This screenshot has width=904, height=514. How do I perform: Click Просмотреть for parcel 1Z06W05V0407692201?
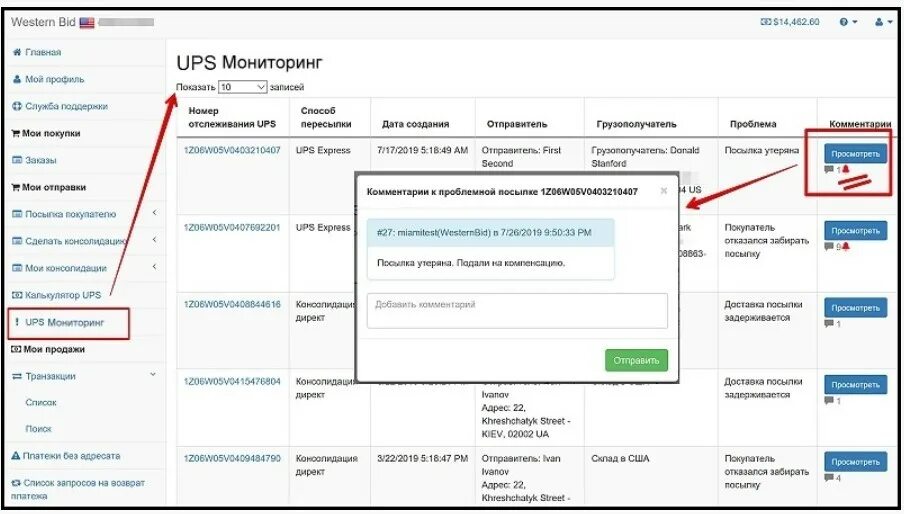[856, 230]
